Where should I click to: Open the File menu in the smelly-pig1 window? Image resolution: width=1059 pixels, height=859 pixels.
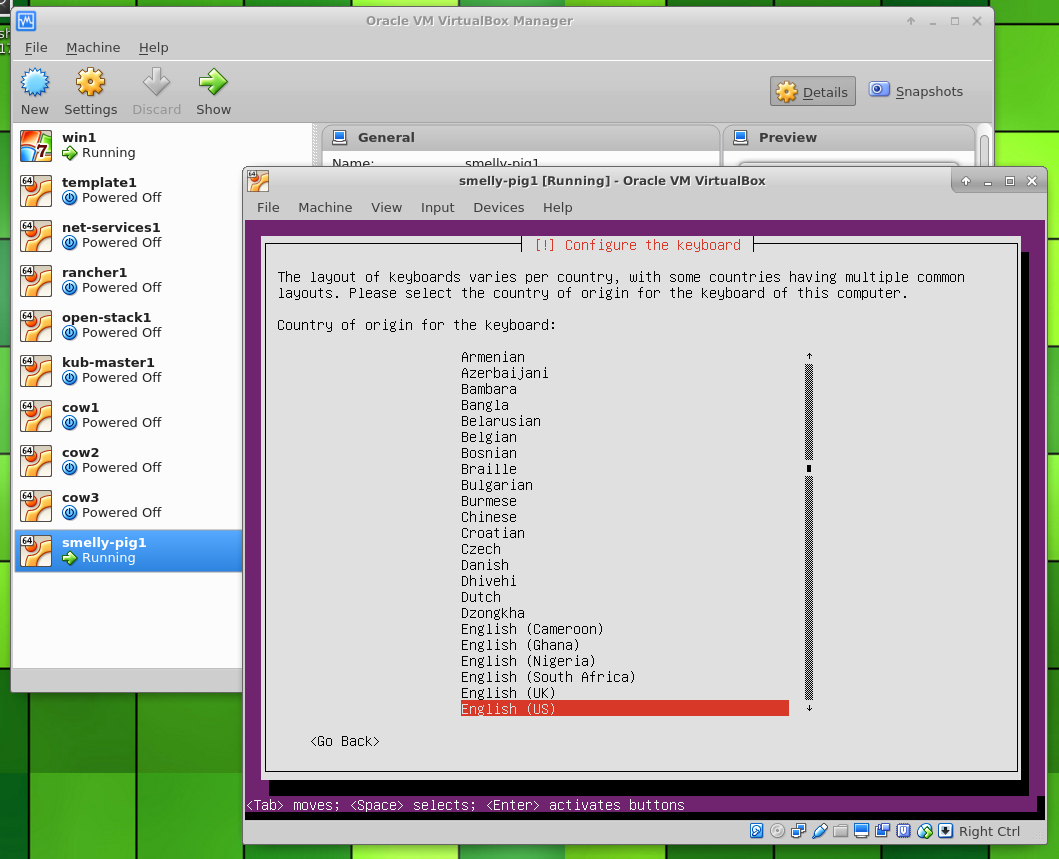coord(268,207)
